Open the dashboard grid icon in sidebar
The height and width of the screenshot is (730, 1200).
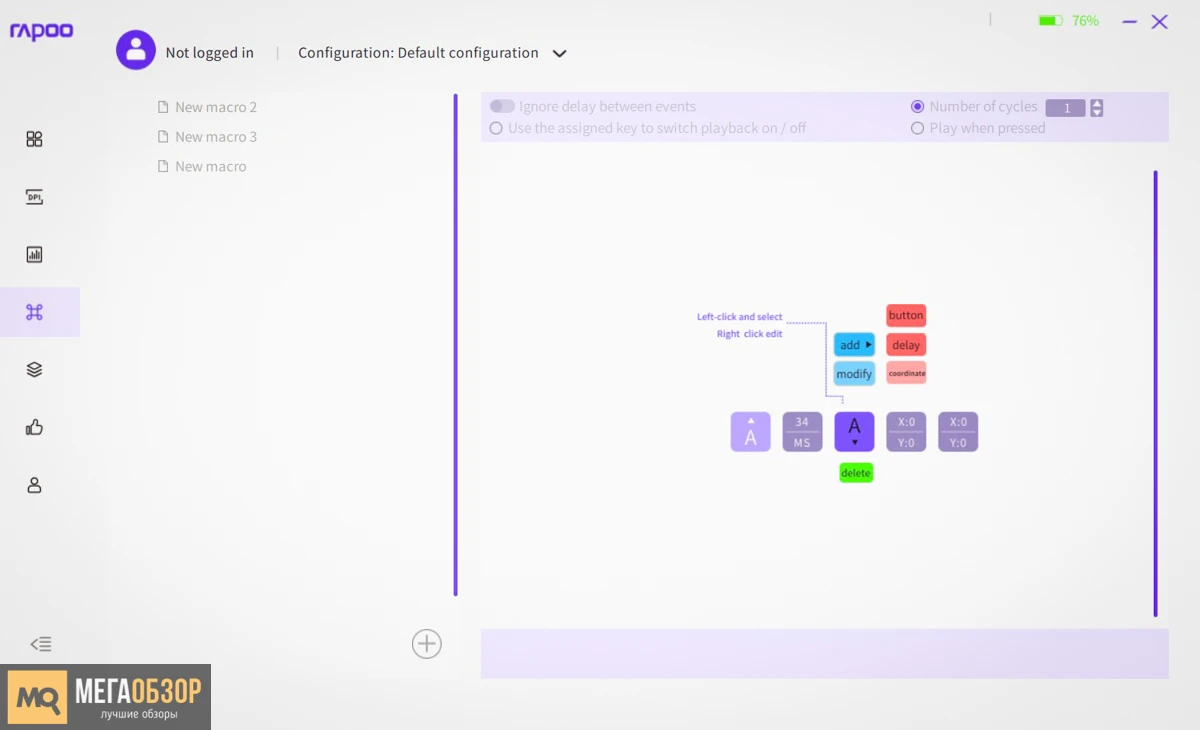coord(34,139)
